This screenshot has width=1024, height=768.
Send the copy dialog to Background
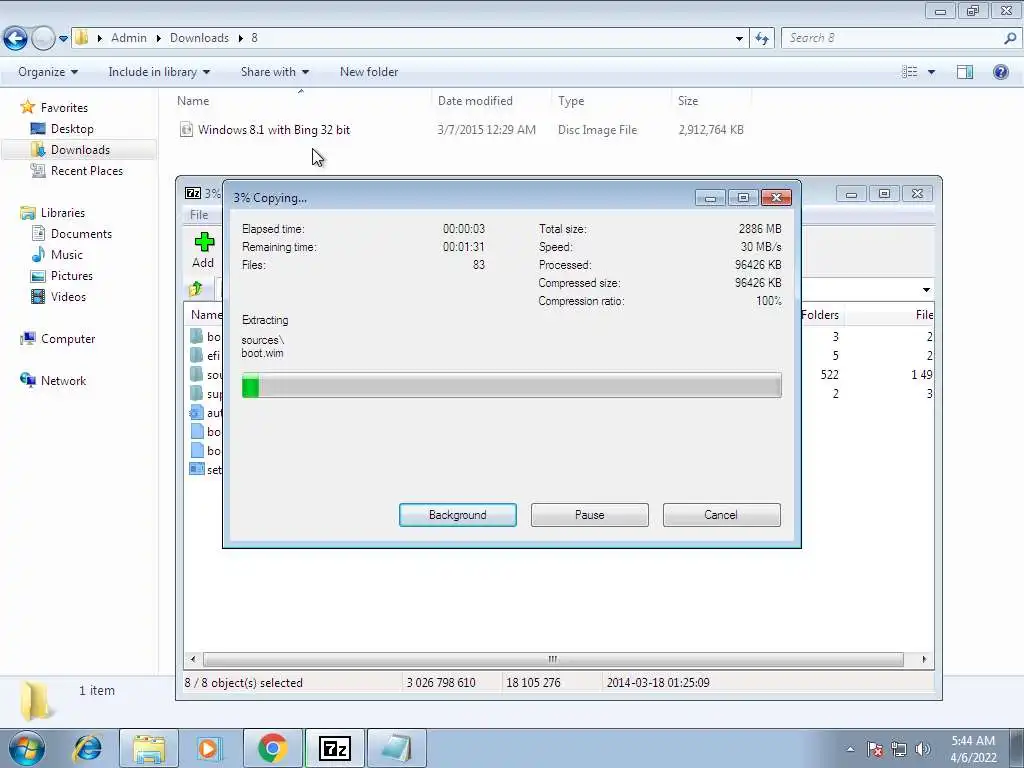pyautogui.click(x=457, y=515)
